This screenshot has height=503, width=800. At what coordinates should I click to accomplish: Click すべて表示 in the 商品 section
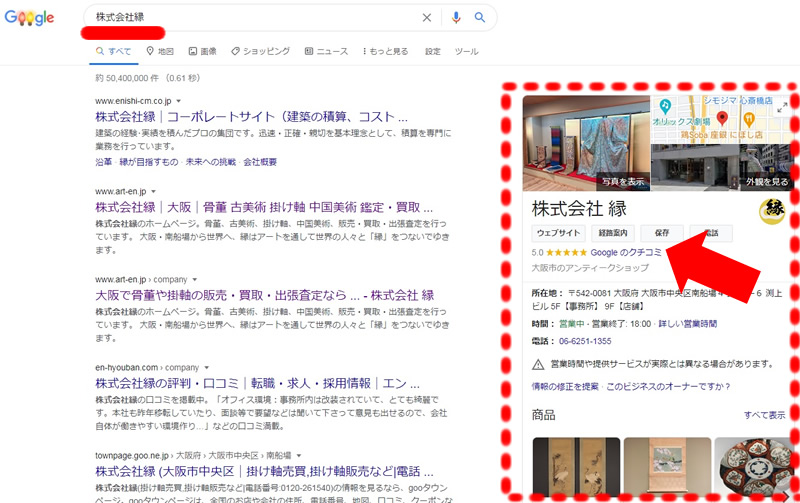[x=764, y=415]
